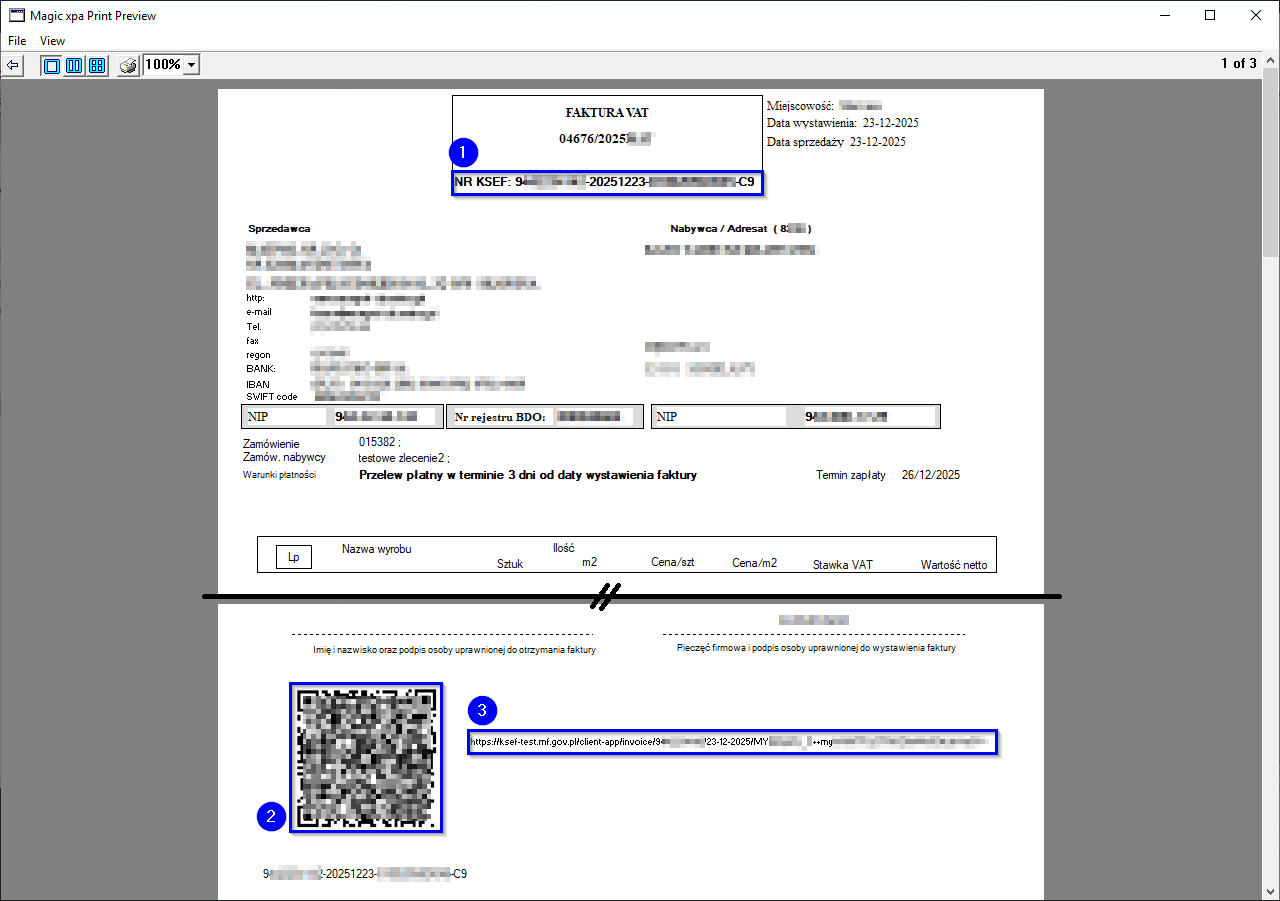This screenshot has width=1280, height=901.
Task: Click the Przelew płatny payment terms text
Action: point(528,475)
